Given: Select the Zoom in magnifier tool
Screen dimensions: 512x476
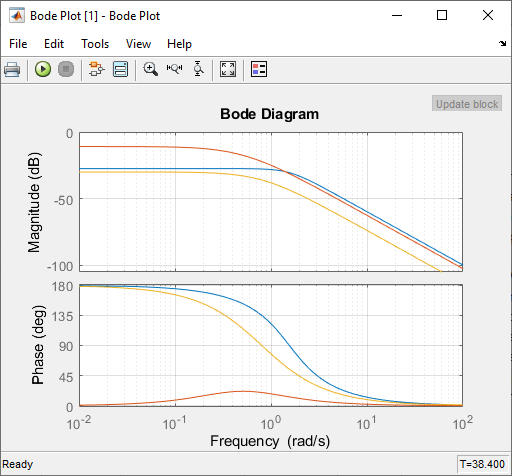Looking at the screenshot, I should pyautogui.click(x=151, y=69).
